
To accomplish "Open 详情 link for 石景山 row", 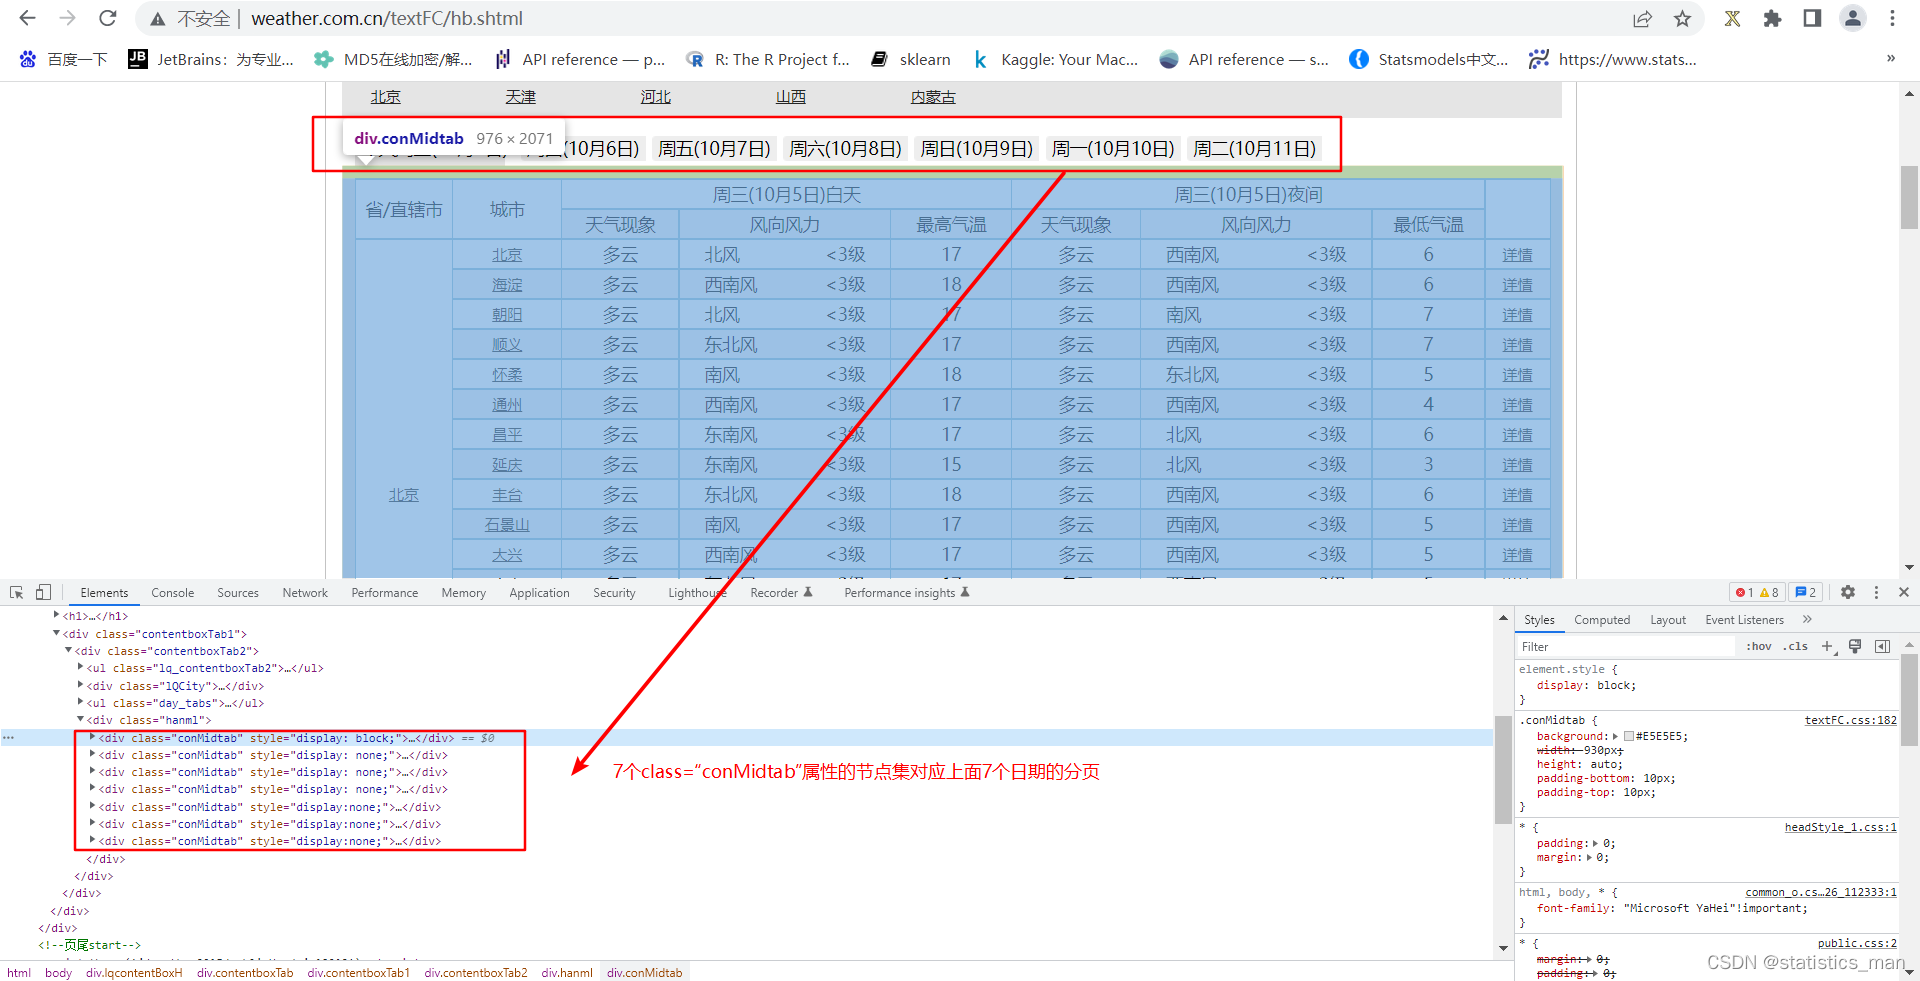I will click(1517, 525).
